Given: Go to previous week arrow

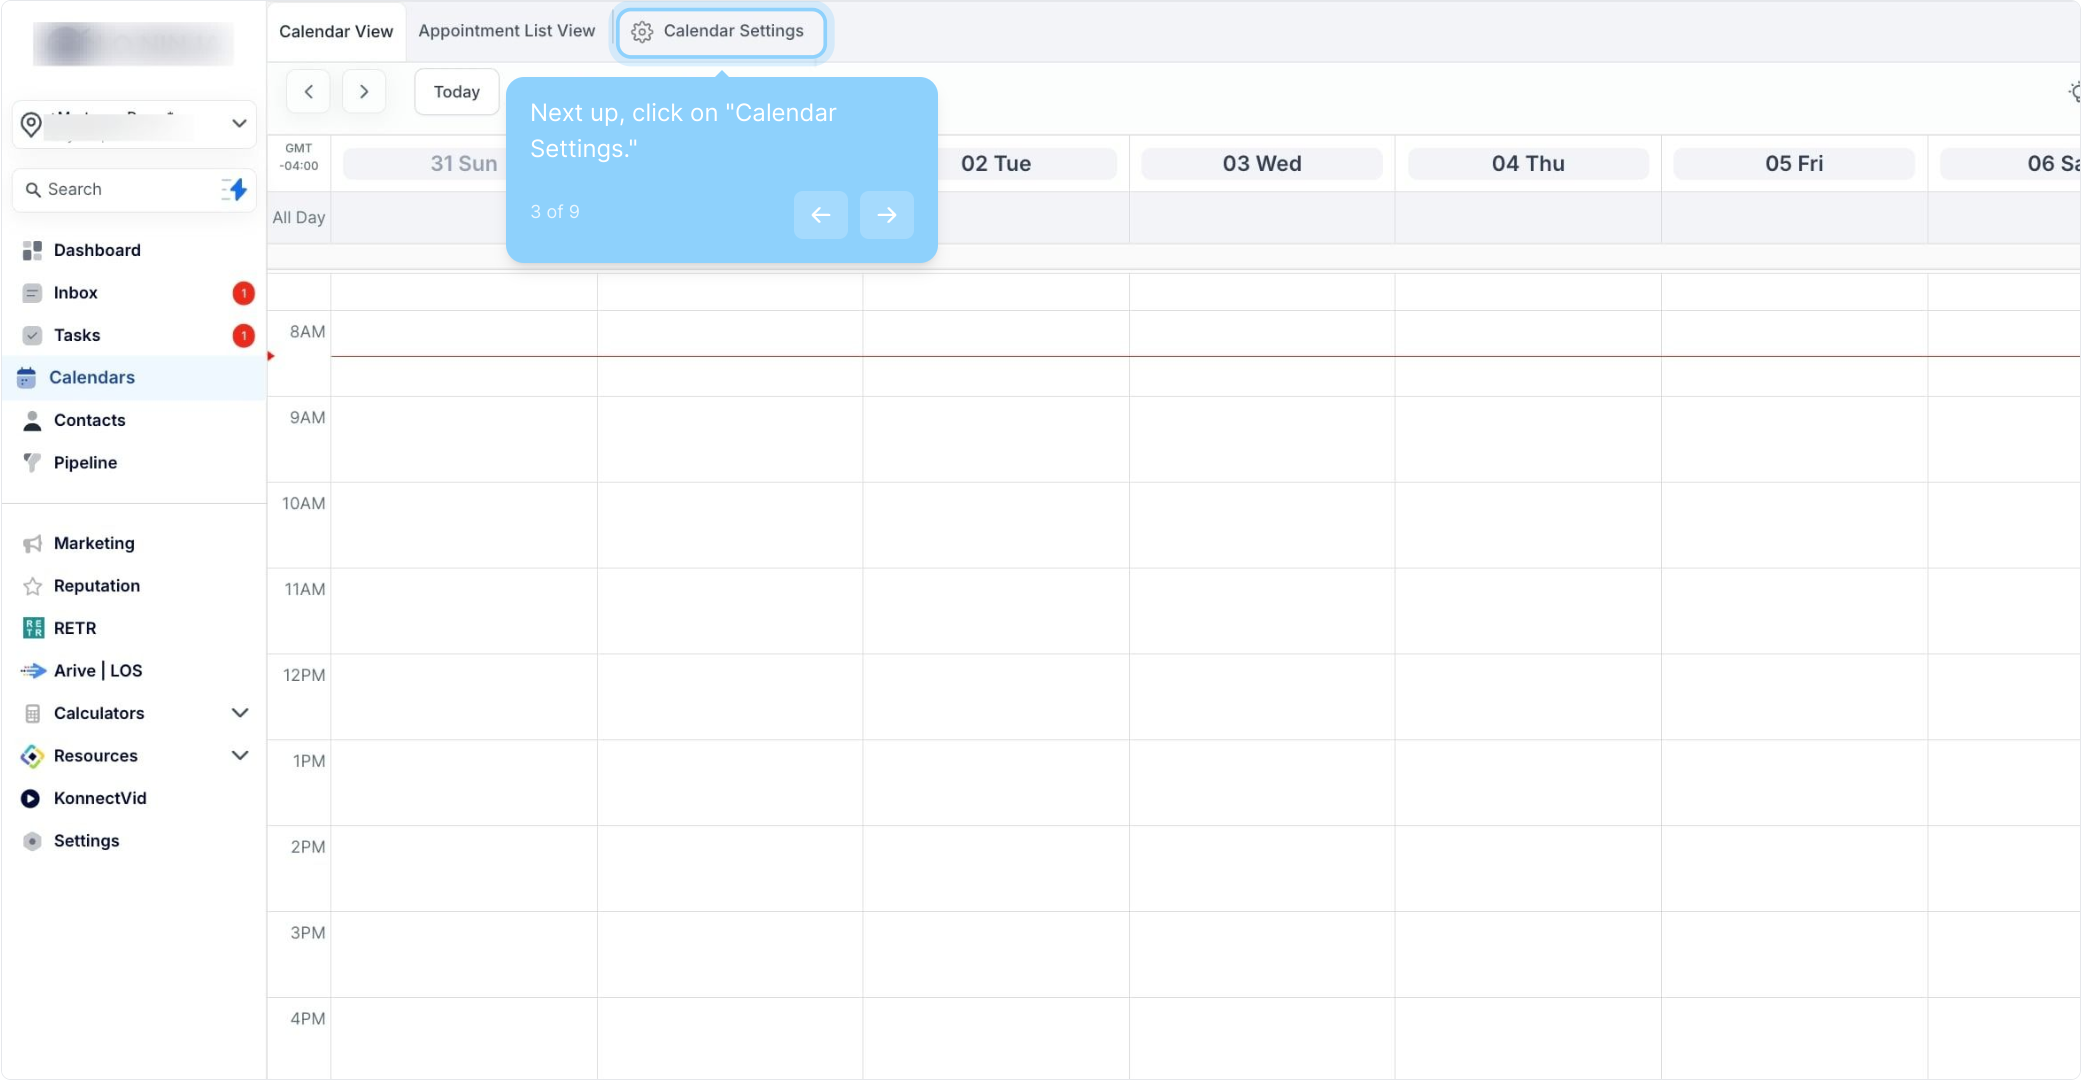Looking at the screenshot, I should click(x=308, y=92).
